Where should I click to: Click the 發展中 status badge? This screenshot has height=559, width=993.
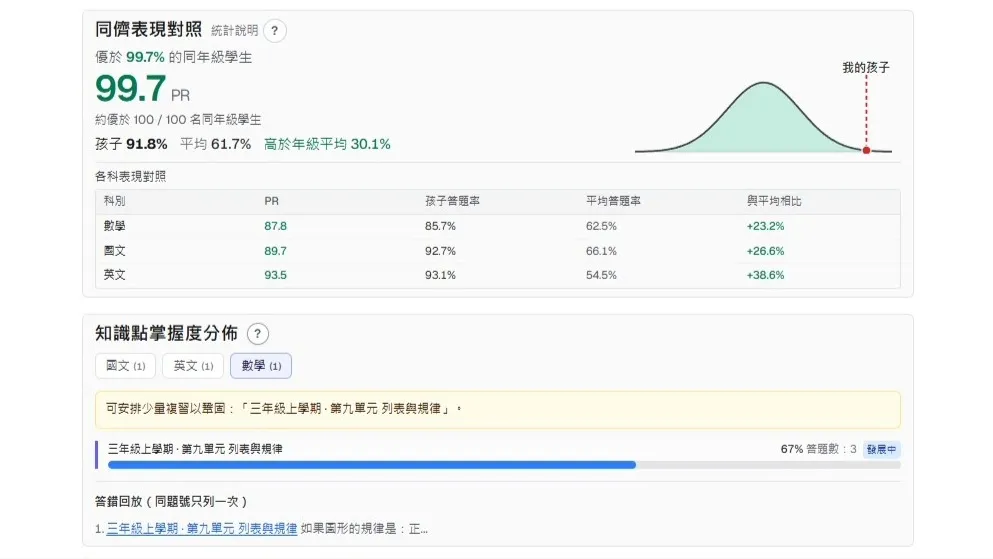[x=882, y=449]
